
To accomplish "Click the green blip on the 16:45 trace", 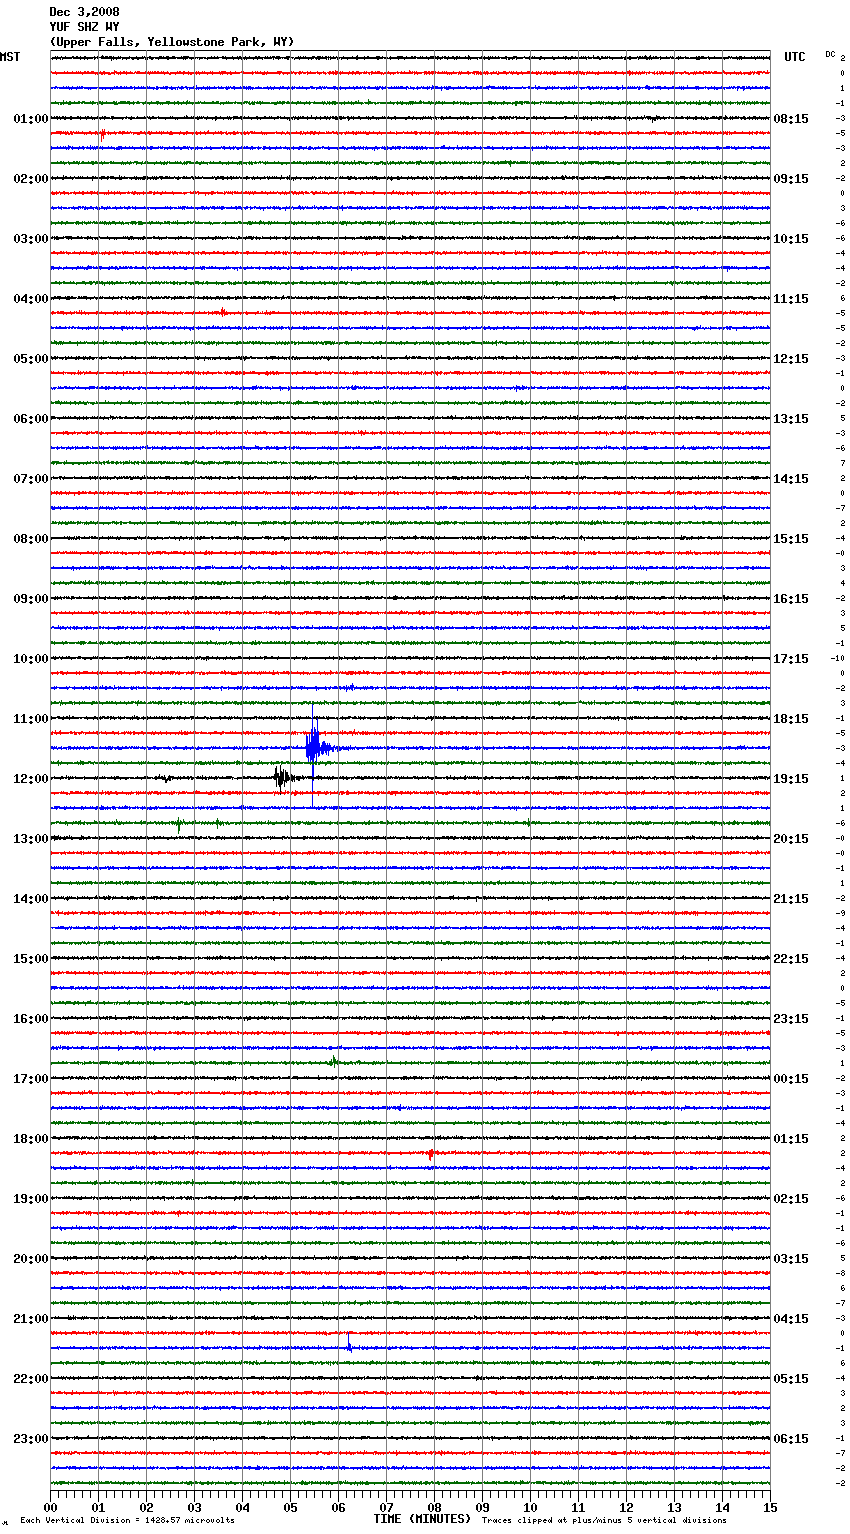I will click(x=334, y=1062).
